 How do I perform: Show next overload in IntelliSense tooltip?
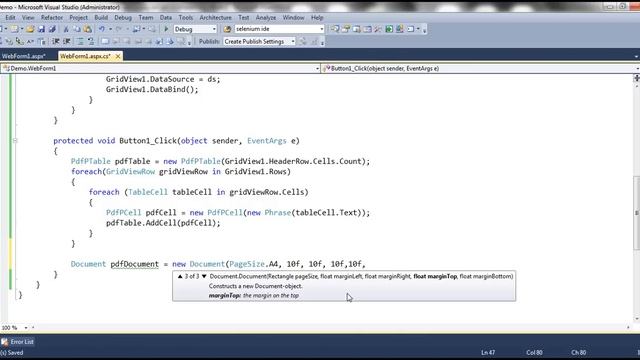coord(204,276)
